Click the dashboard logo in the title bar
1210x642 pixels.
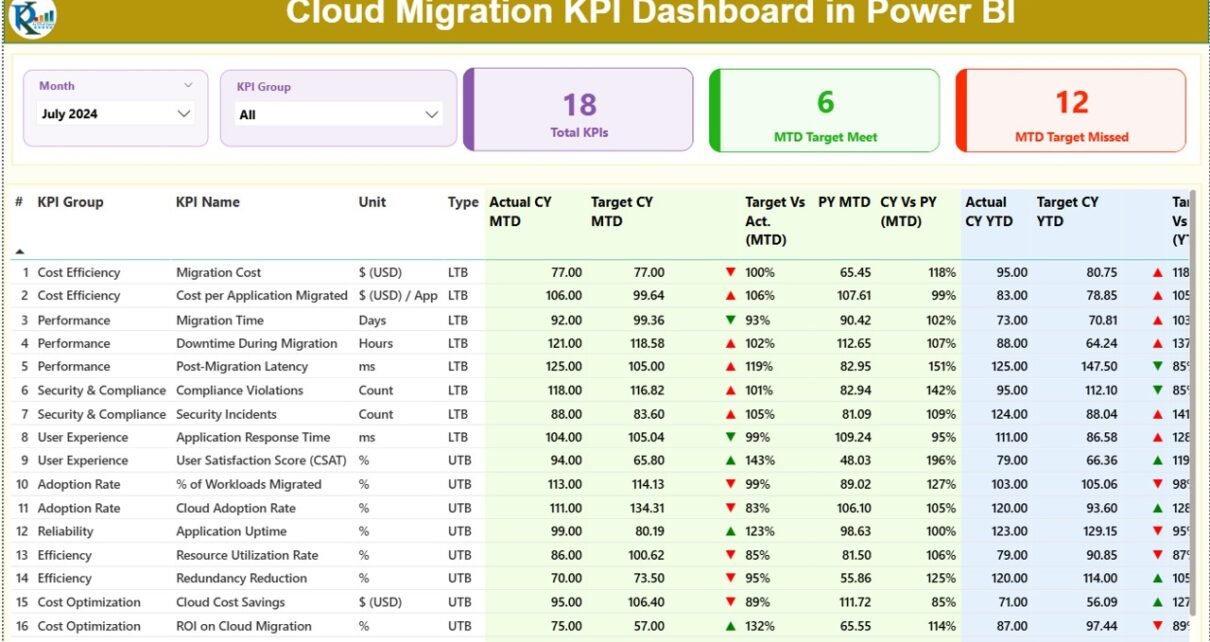point(31,17)
